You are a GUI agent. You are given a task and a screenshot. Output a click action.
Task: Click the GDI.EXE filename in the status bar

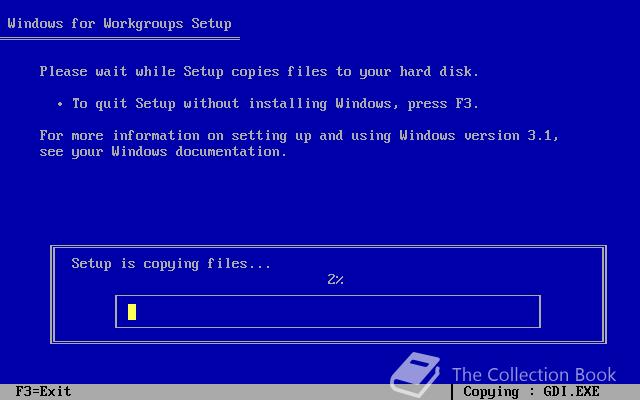(x=571, y=392)
